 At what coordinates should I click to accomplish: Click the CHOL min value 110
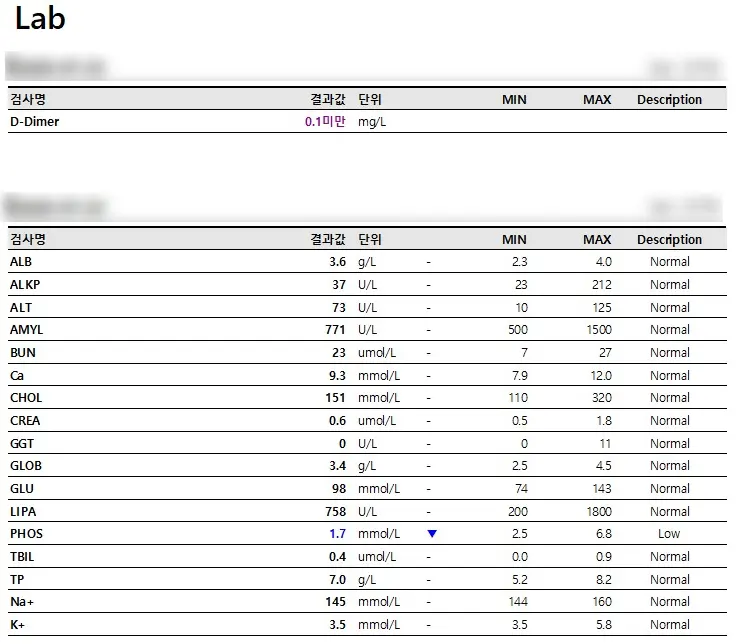(518, 398)
